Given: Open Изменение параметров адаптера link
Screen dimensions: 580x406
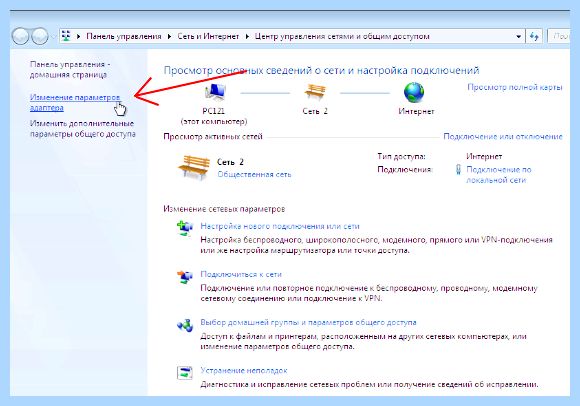Looking at the screenshot, I should pyautogui.click(x=75, y=102).
